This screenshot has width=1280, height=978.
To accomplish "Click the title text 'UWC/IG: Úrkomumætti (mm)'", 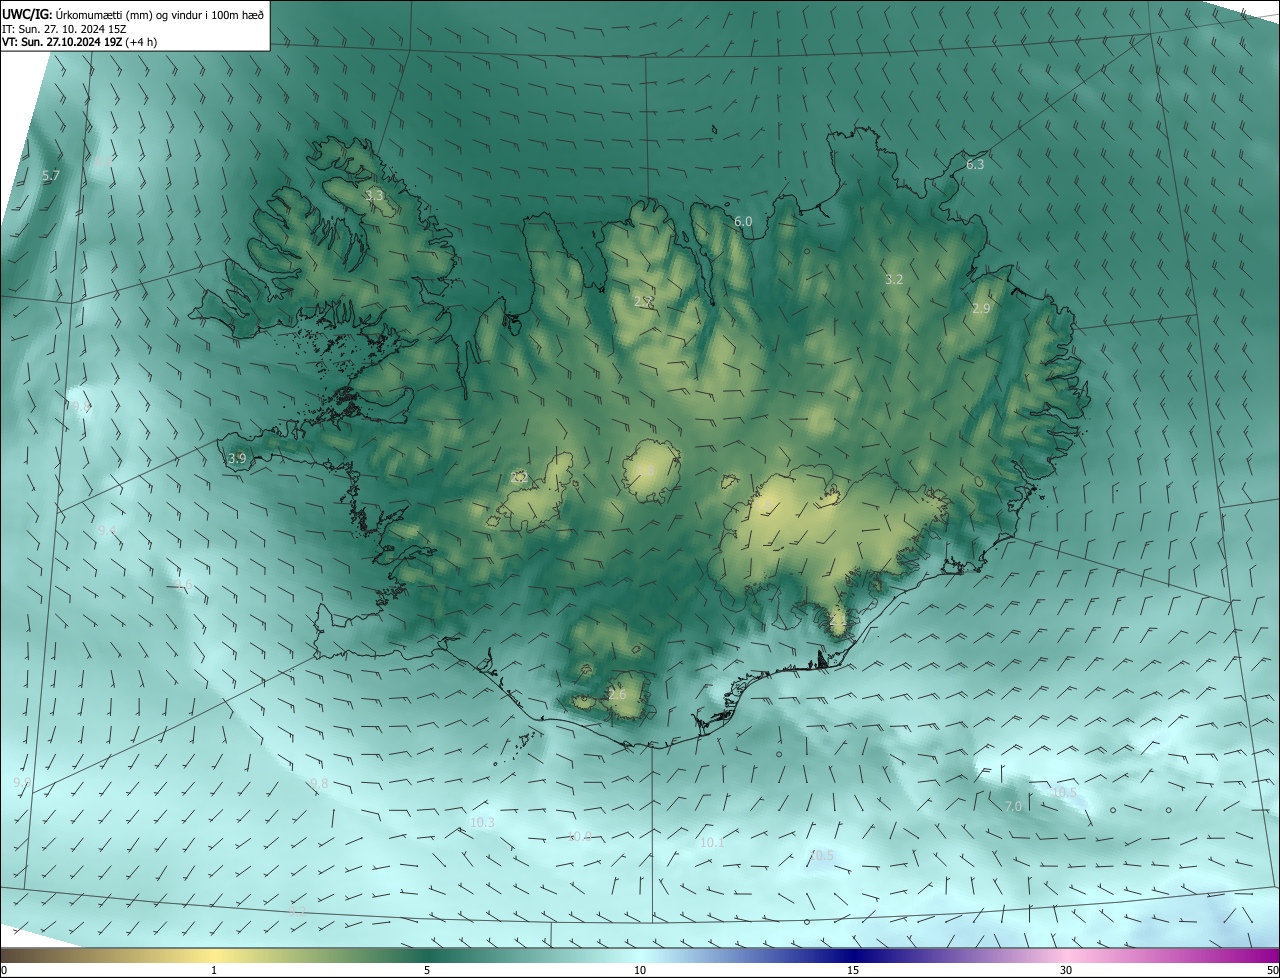I will [79, 13].
